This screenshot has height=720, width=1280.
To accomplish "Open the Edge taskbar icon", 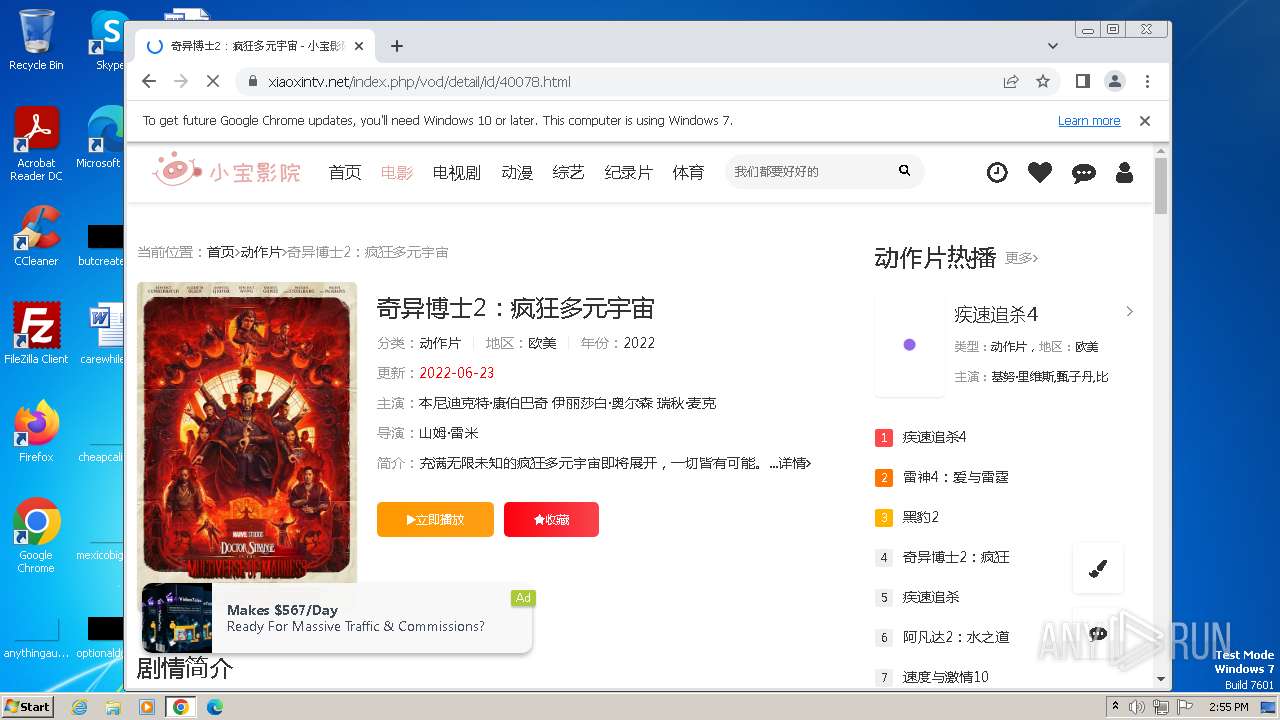I will pyautogui.click(x=214, y=707).
